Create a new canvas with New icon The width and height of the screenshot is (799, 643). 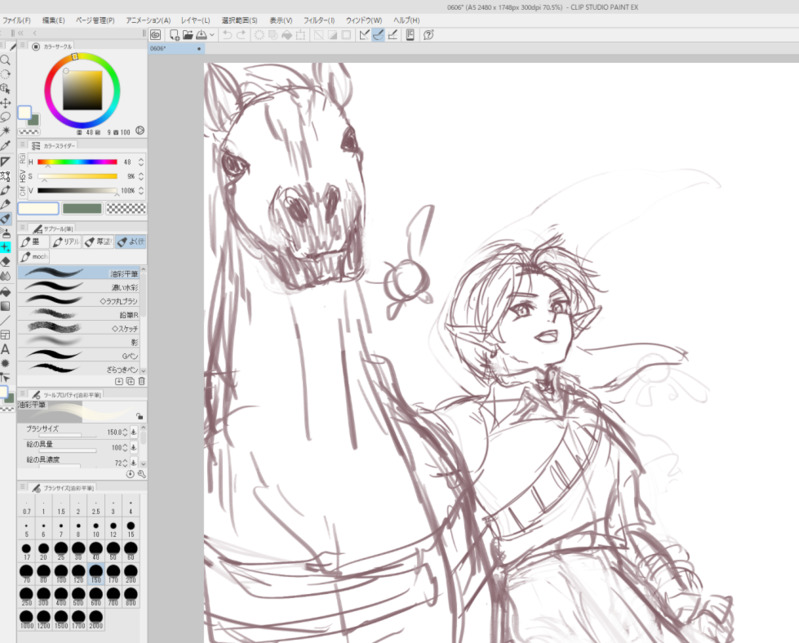[174, 35]
